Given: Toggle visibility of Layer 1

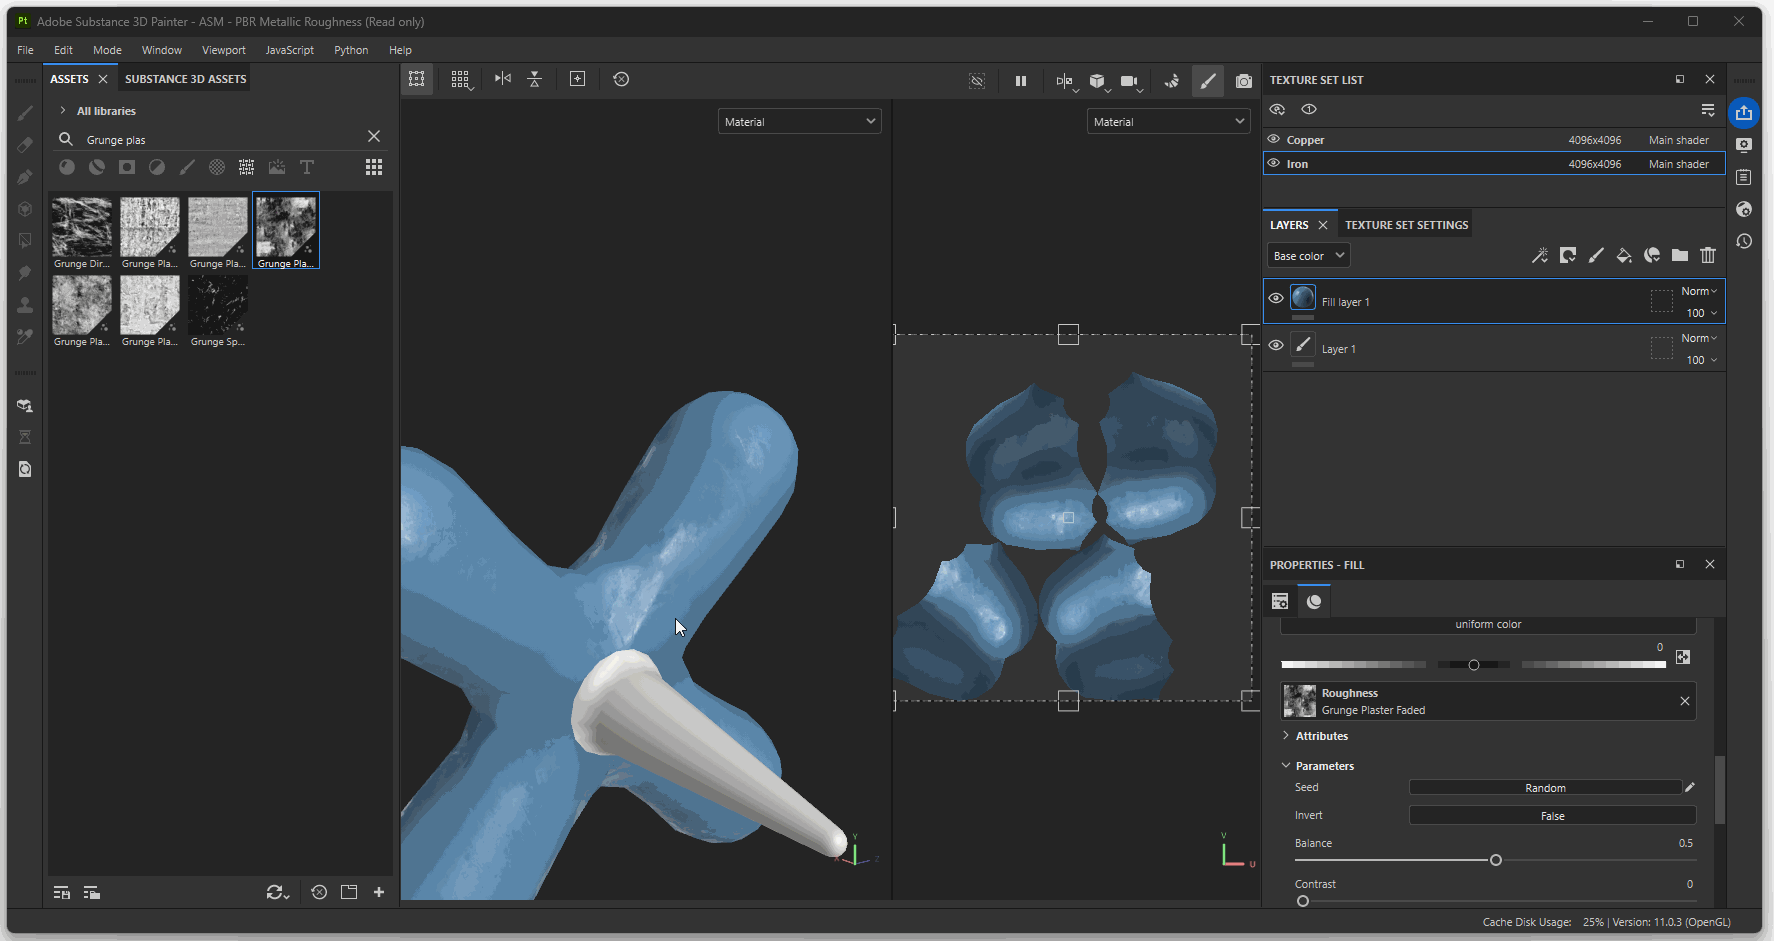Looking at the screenshot, I should tap(1276, 345).
